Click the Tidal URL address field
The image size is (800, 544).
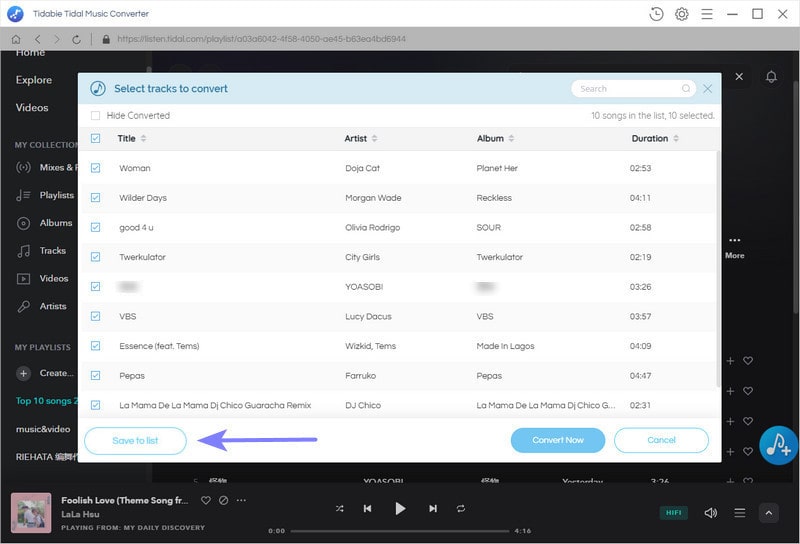coord(261,39)
